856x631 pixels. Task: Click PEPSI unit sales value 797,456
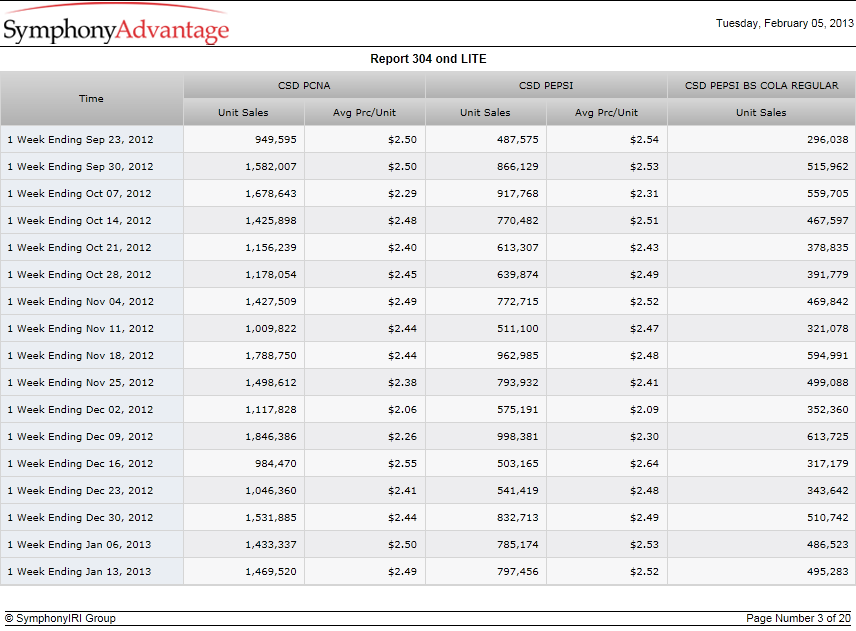[518, 572]
